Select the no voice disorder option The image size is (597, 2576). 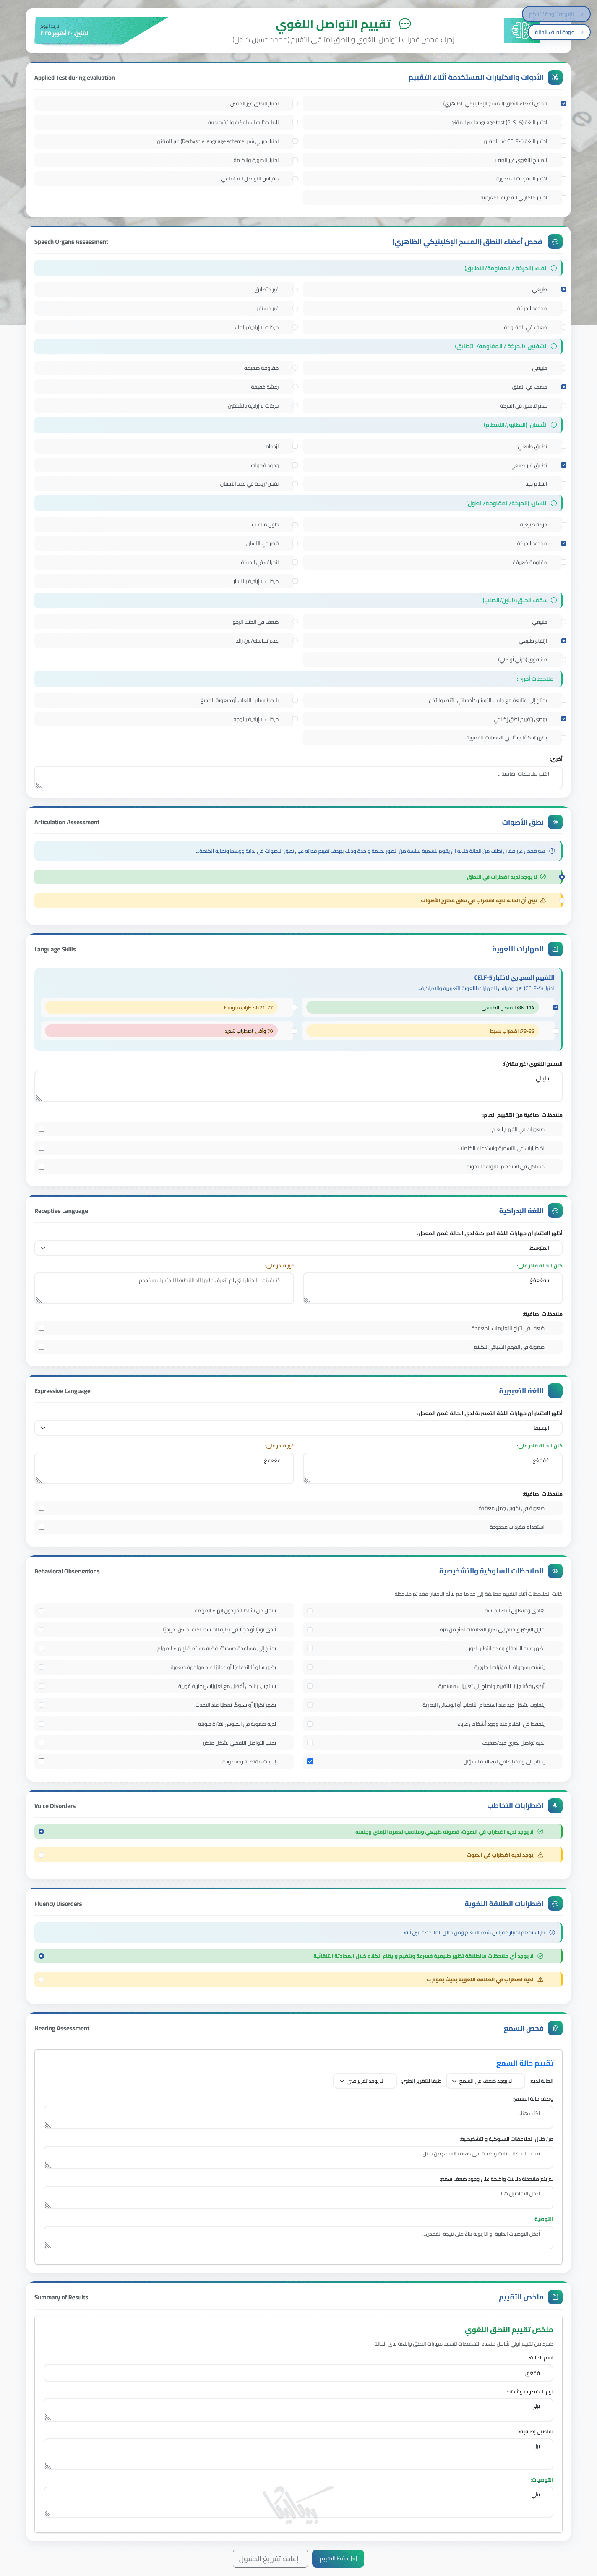[41, 1832]
